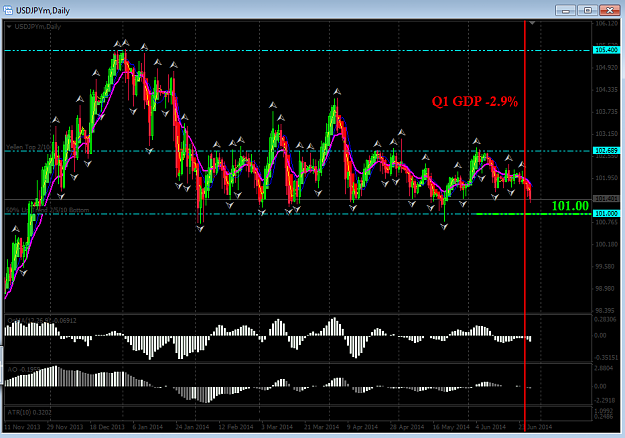Click the 98.980 value on price scale
The image size is (625, 438).
tap(606, 288)
